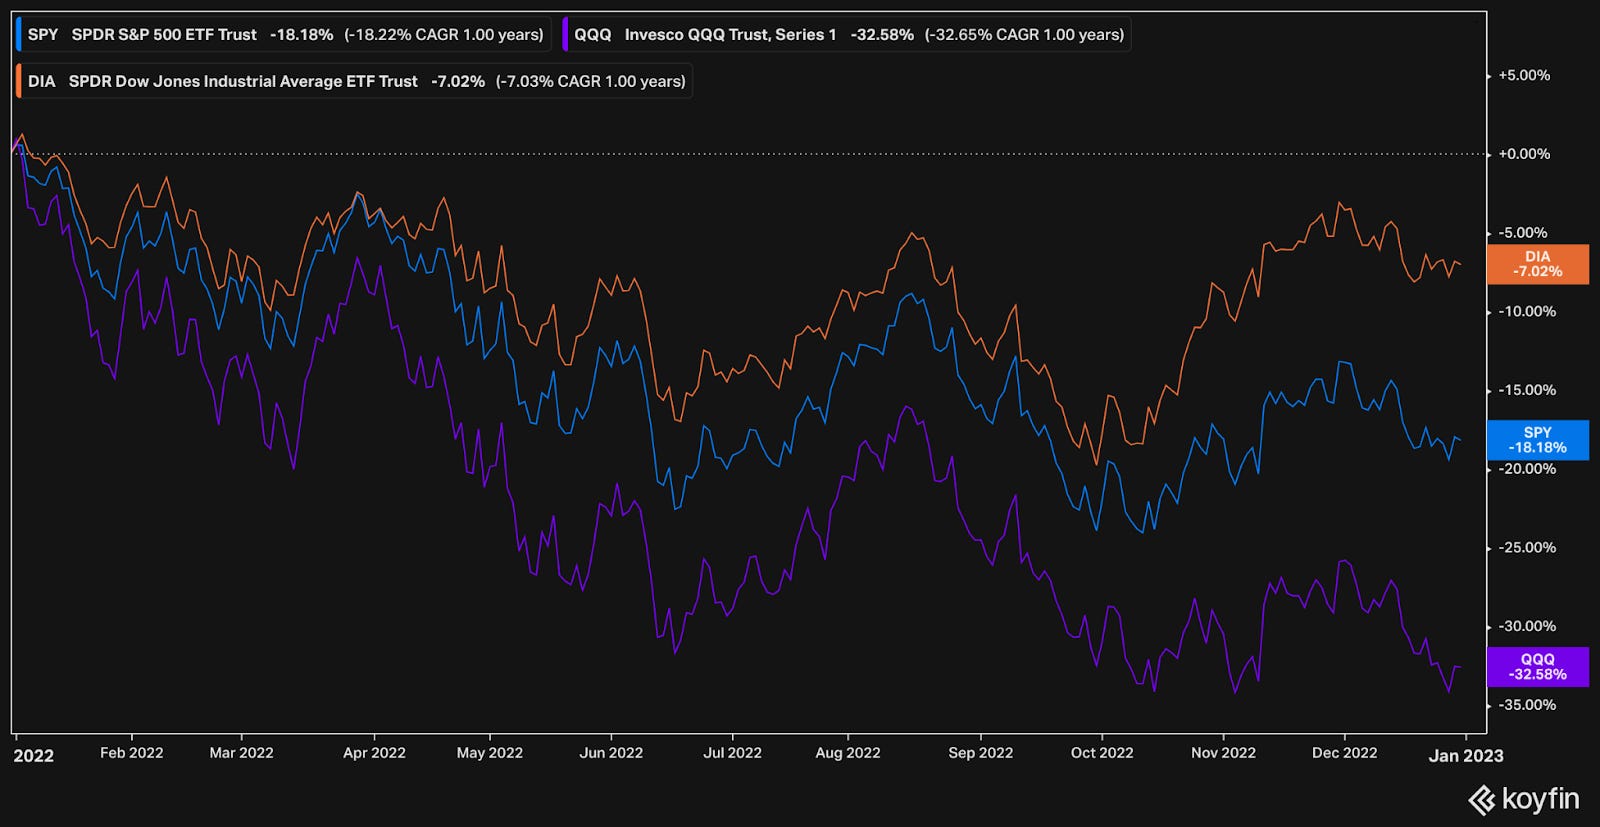Click DIA's -7.03% CAGR text in legend
Screen dimensions: 1600x827
591,81
